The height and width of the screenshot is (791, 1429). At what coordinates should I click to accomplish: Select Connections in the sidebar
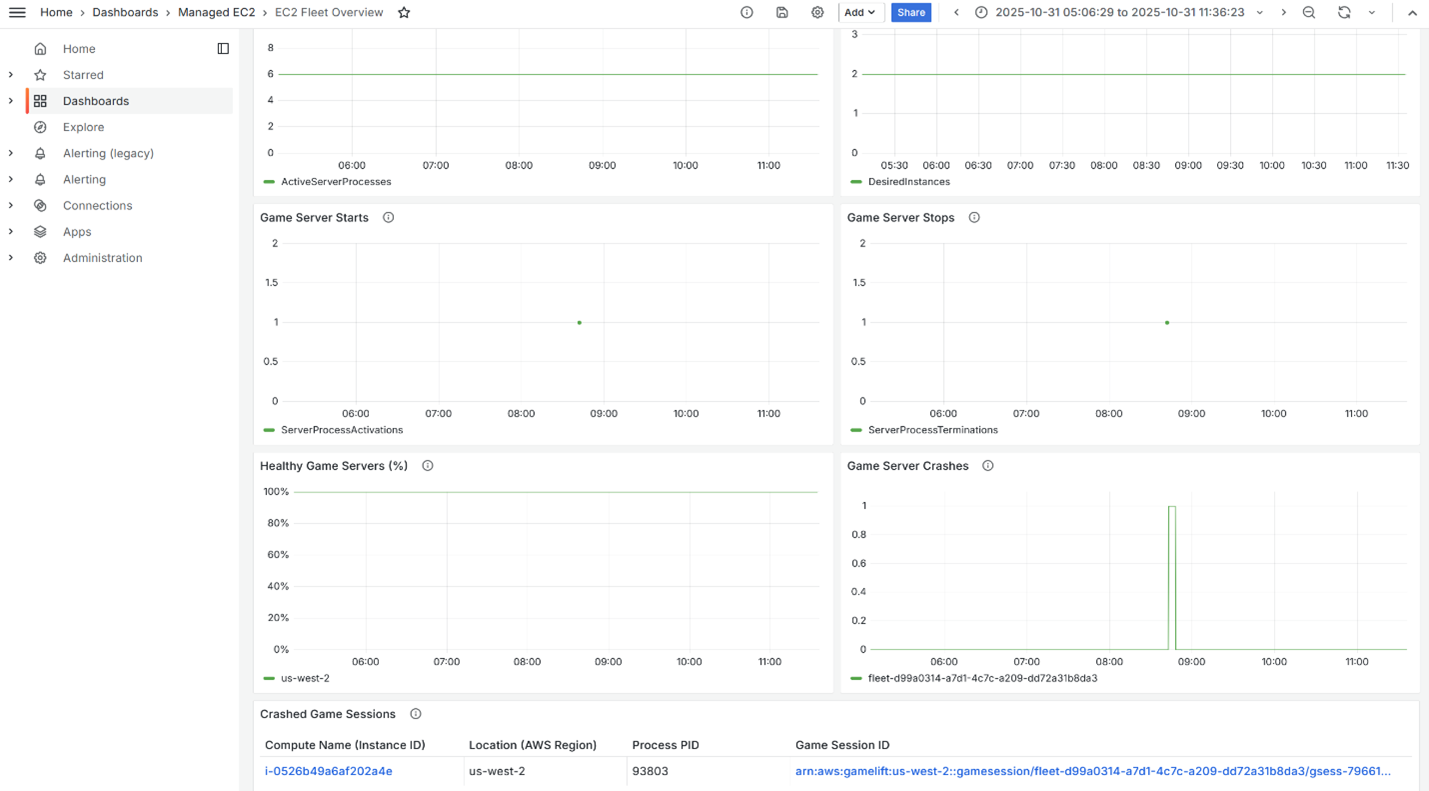point(97,205)
